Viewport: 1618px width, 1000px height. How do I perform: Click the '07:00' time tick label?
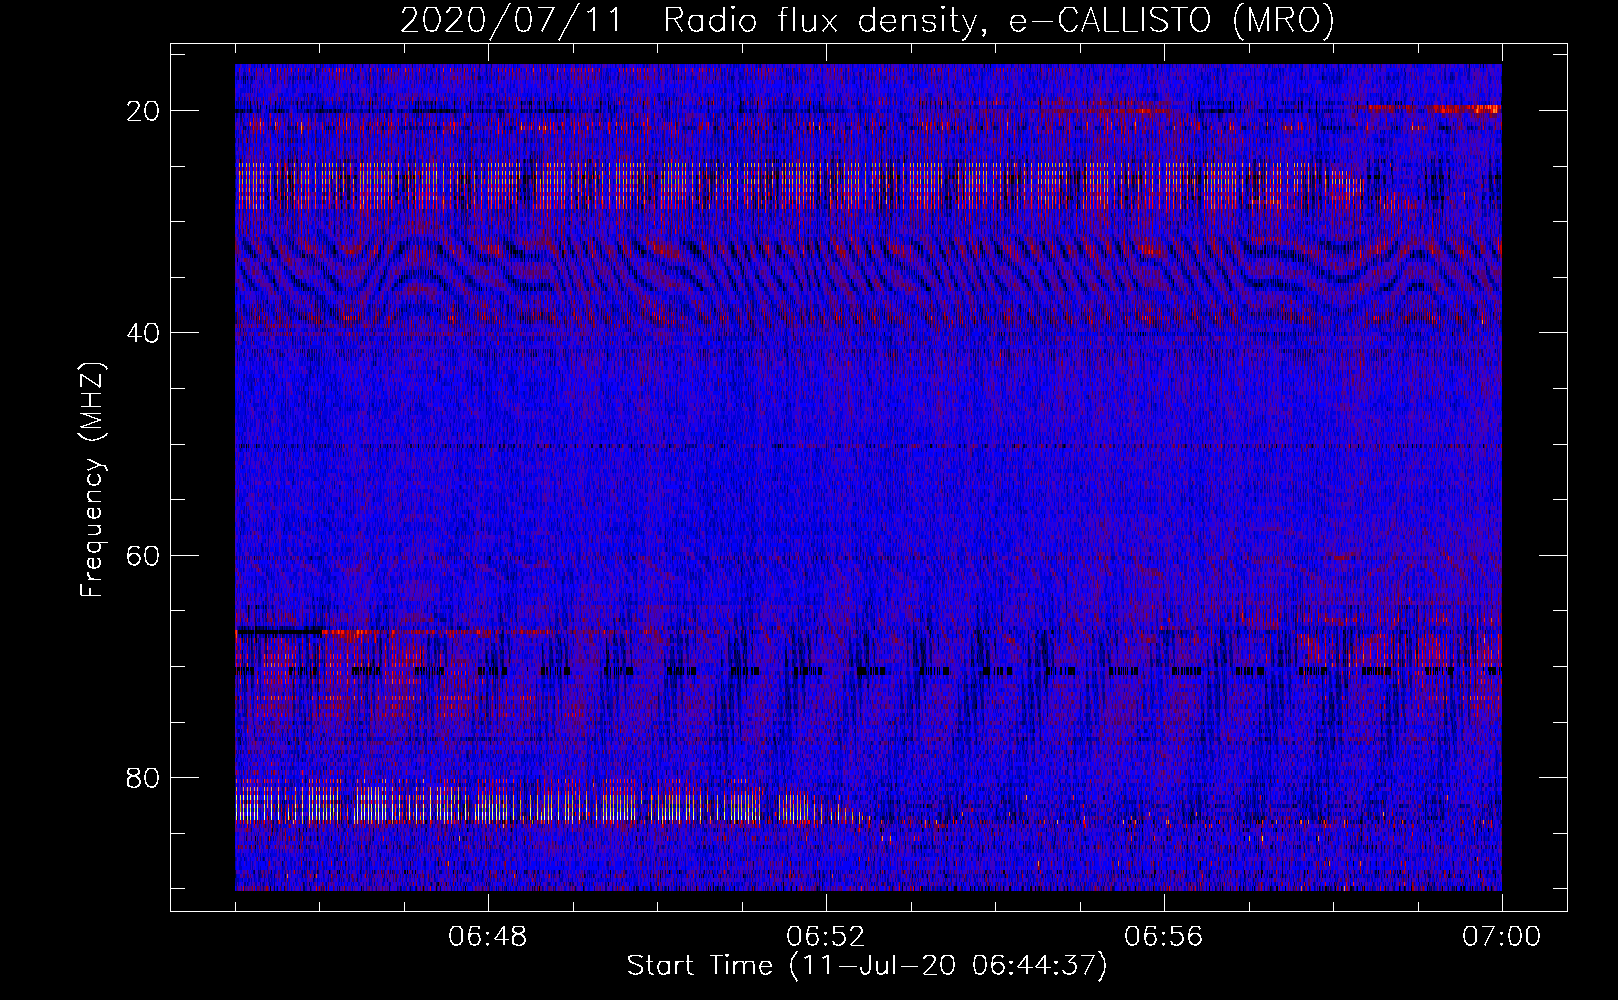(x=1502, y=937)
